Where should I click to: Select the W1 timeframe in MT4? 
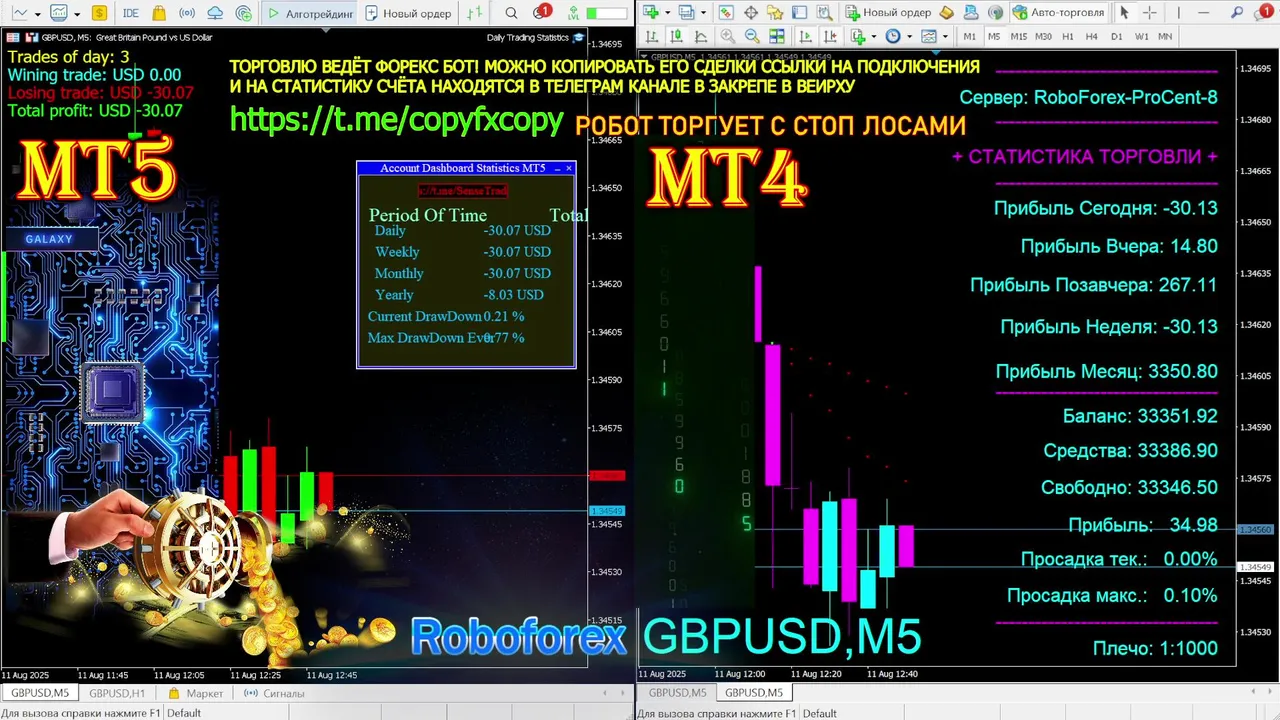[x=1141, y=36]
